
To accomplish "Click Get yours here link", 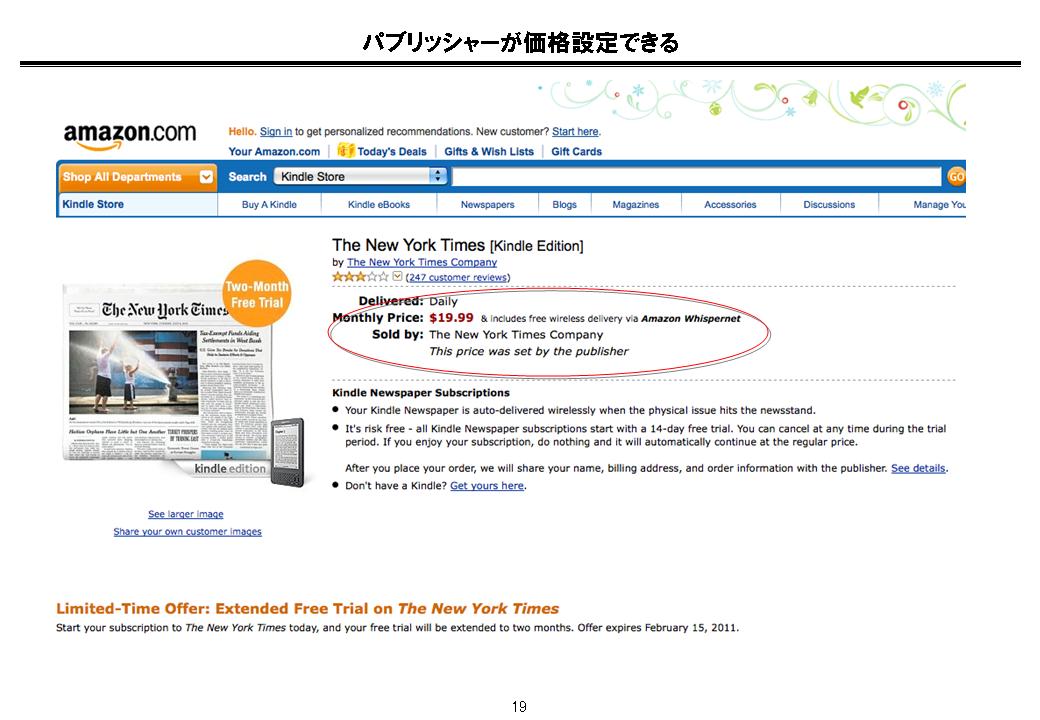I will pyautogui.click(x=487, y=486).
